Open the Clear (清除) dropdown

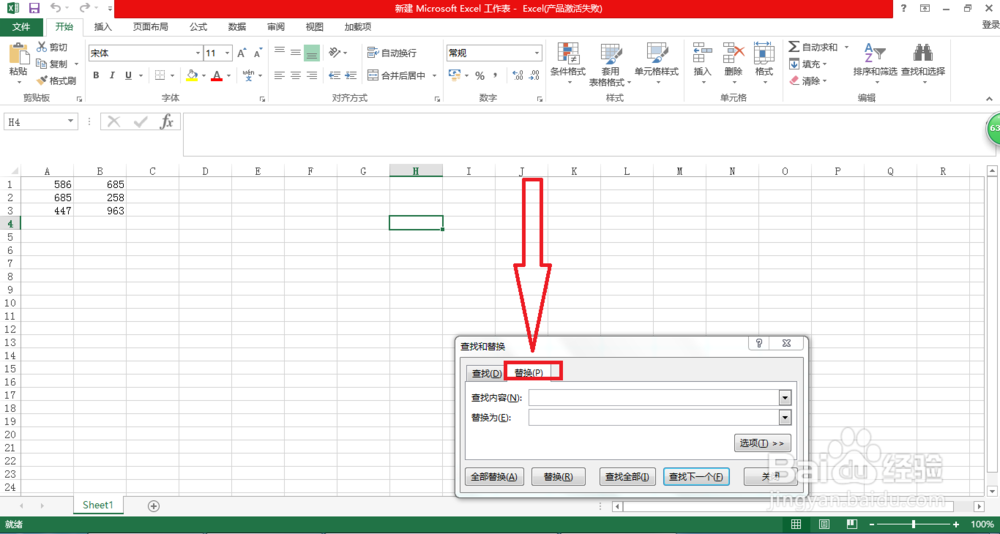point(807,80)
